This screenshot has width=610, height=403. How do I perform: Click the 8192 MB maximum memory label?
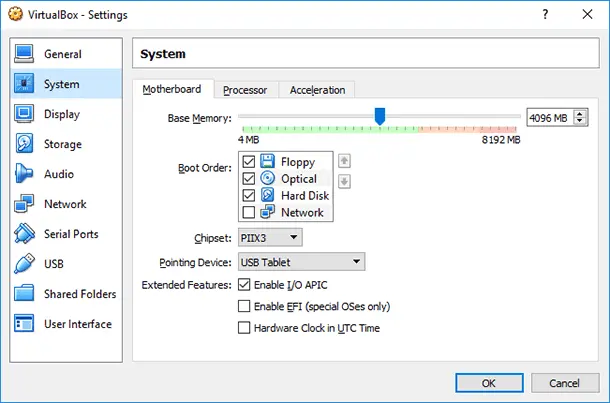(x=501, y=140)
